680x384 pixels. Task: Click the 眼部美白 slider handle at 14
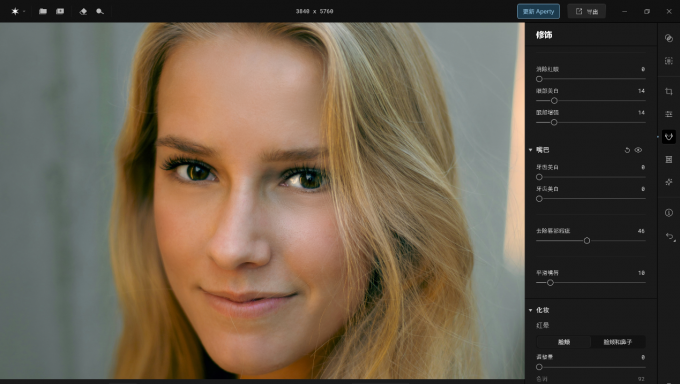(554, 101)
